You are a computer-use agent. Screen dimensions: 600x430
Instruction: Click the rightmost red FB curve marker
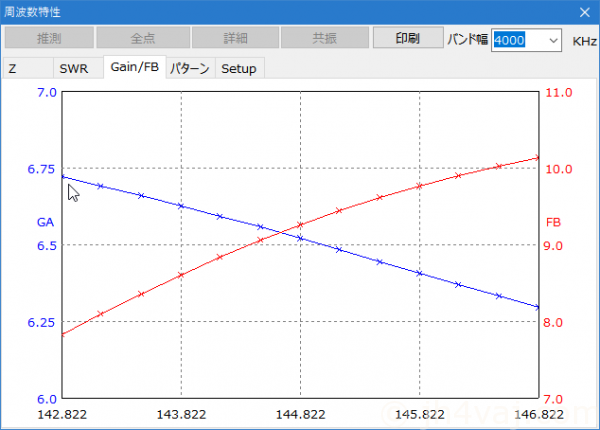click(x=538, y=158)
